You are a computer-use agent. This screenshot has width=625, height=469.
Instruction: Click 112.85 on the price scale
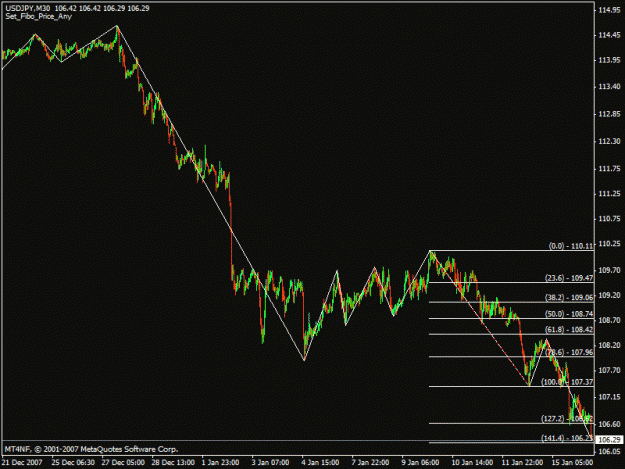click(x=609, y=114)
